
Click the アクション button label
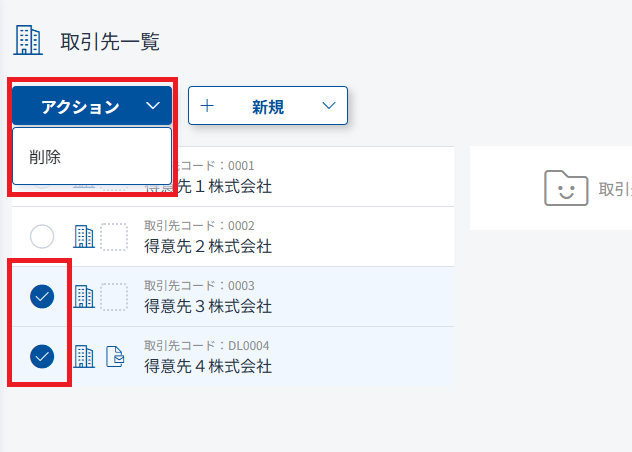coord(80,107)
